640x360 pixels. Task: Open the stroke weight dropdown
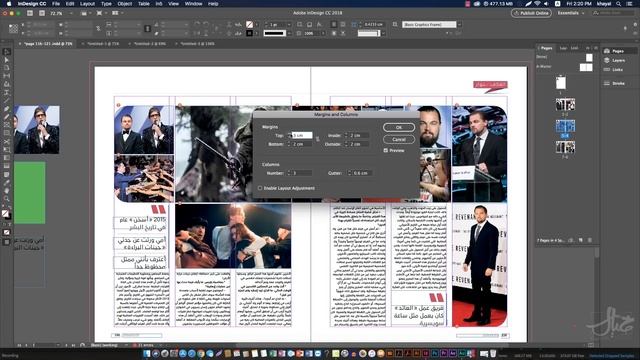289,24
